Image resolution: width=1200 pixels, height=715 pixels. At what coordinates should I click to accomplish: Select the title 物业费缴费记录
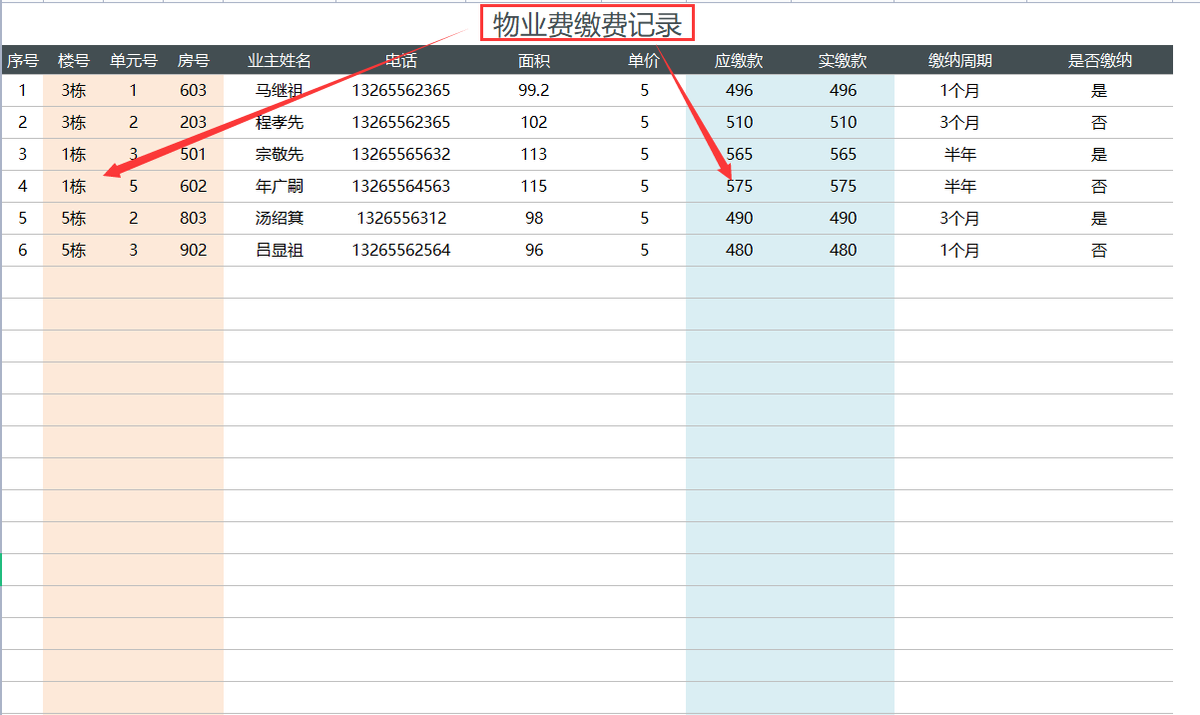tap(589, 21)
